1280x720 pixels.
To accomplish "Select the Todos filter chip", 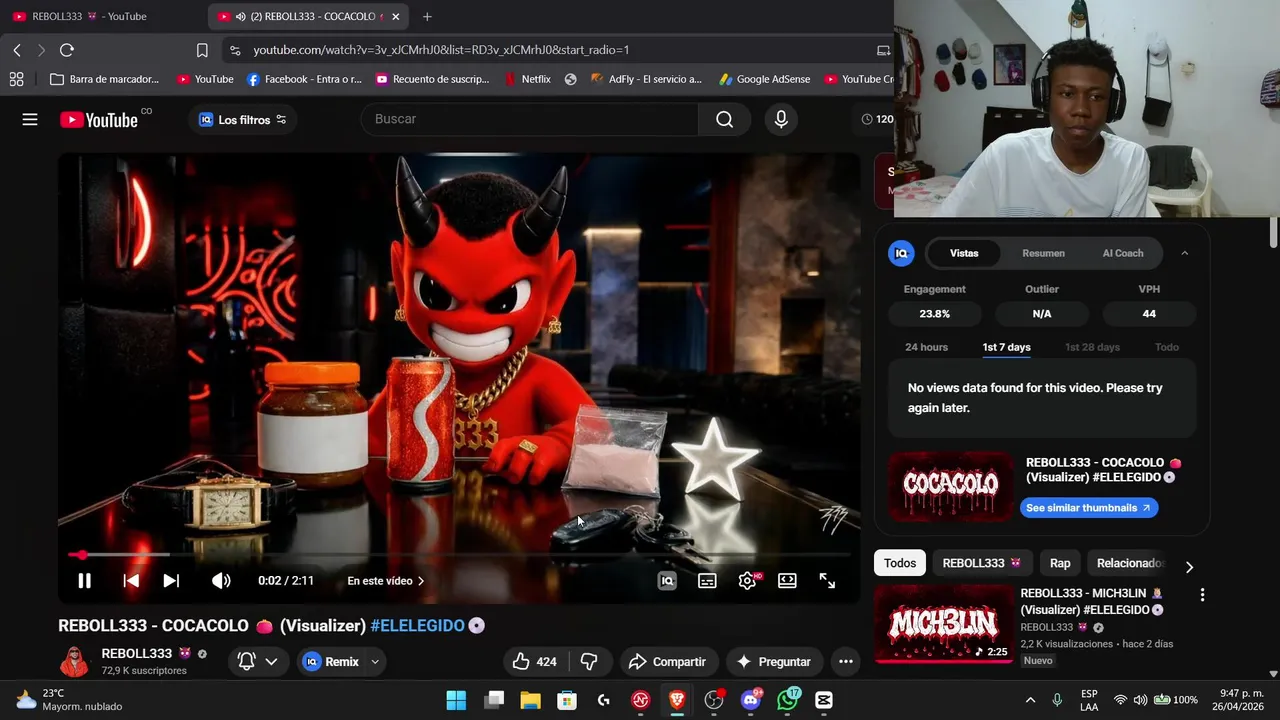I will click(x=900, y=563).
